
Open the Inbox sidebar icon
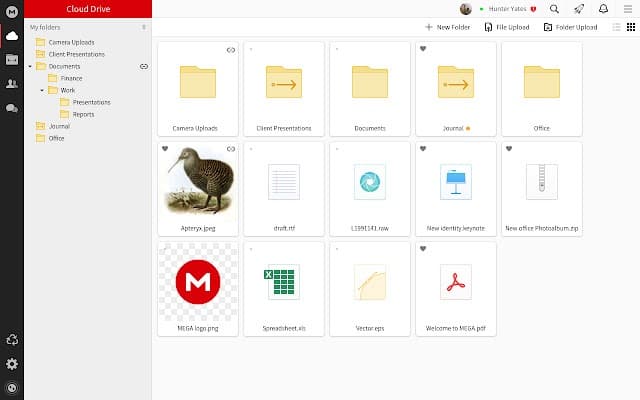coord(12,60)
